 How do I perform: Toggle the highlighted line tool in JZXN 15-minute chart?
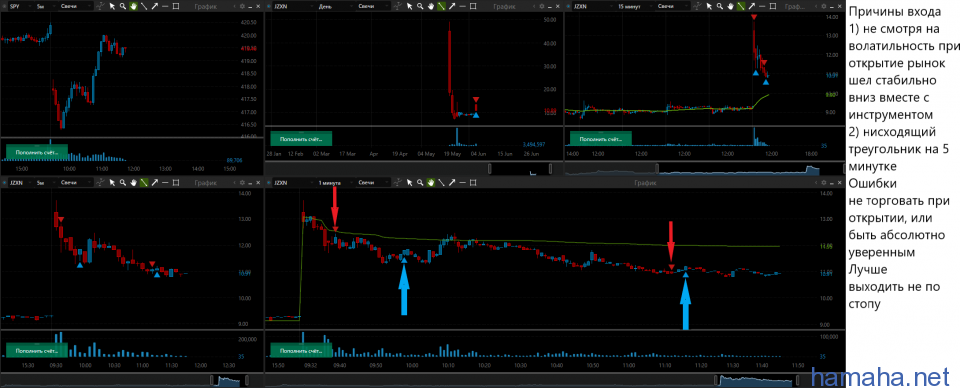click(741, 6)
